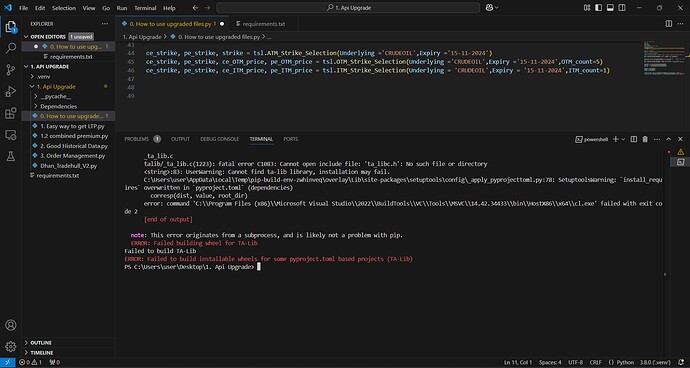Viewport: 690px width, 368px height.
Task: Open the Terminal menu
Action: coord(145,8)
